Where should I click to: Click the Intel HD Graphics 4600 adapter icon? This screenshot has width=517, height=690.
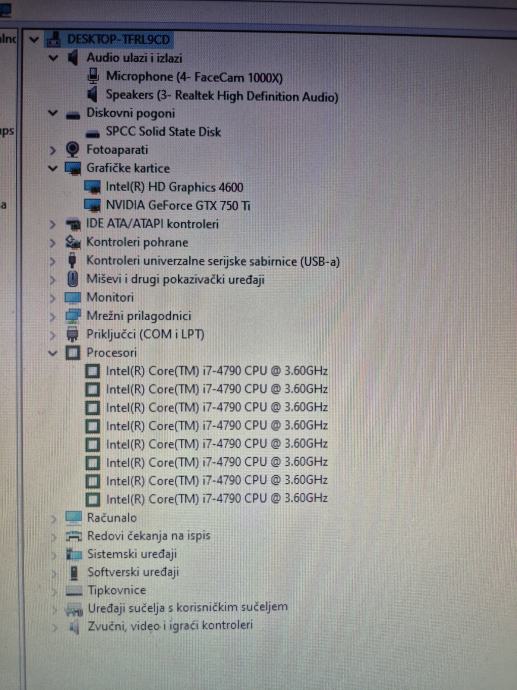[92, 187]
